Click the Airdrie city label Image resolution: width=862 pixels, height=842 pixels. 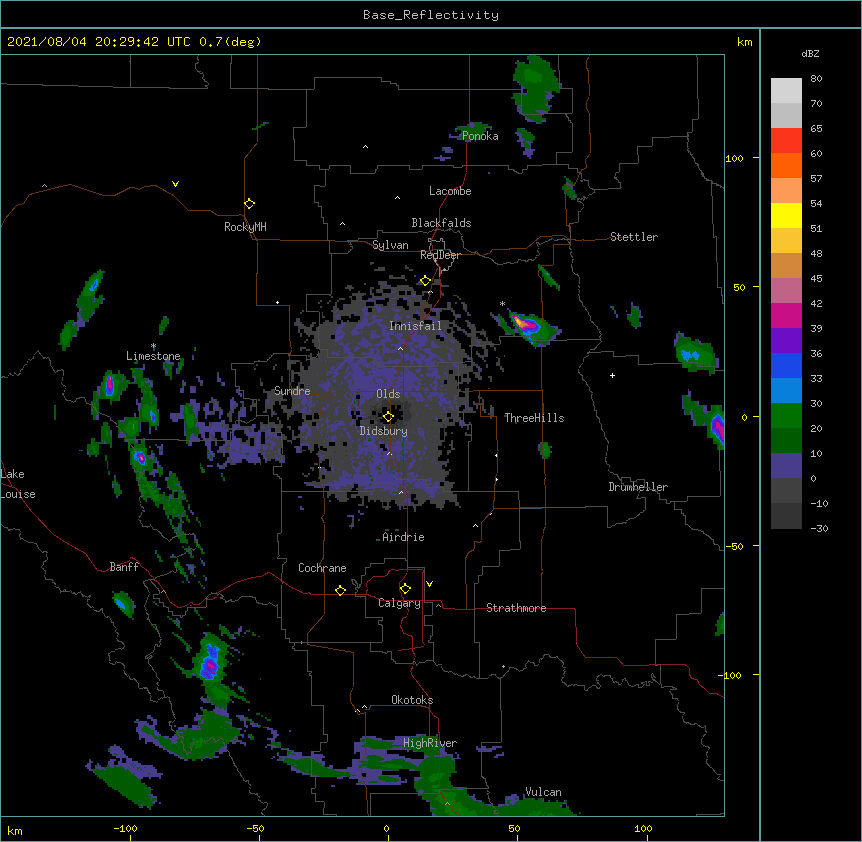tap(404, 537)
